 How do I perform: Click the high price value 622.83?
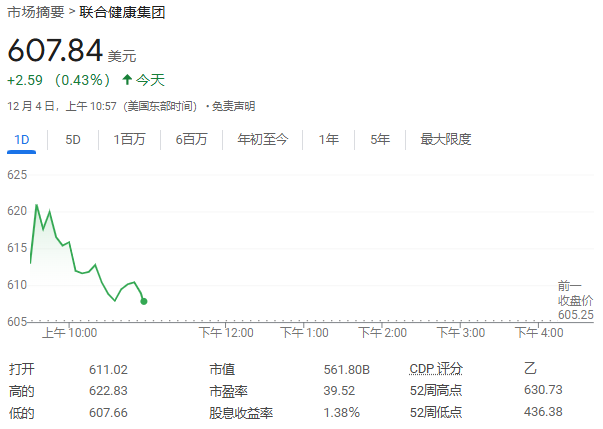[x=108, y=391]
